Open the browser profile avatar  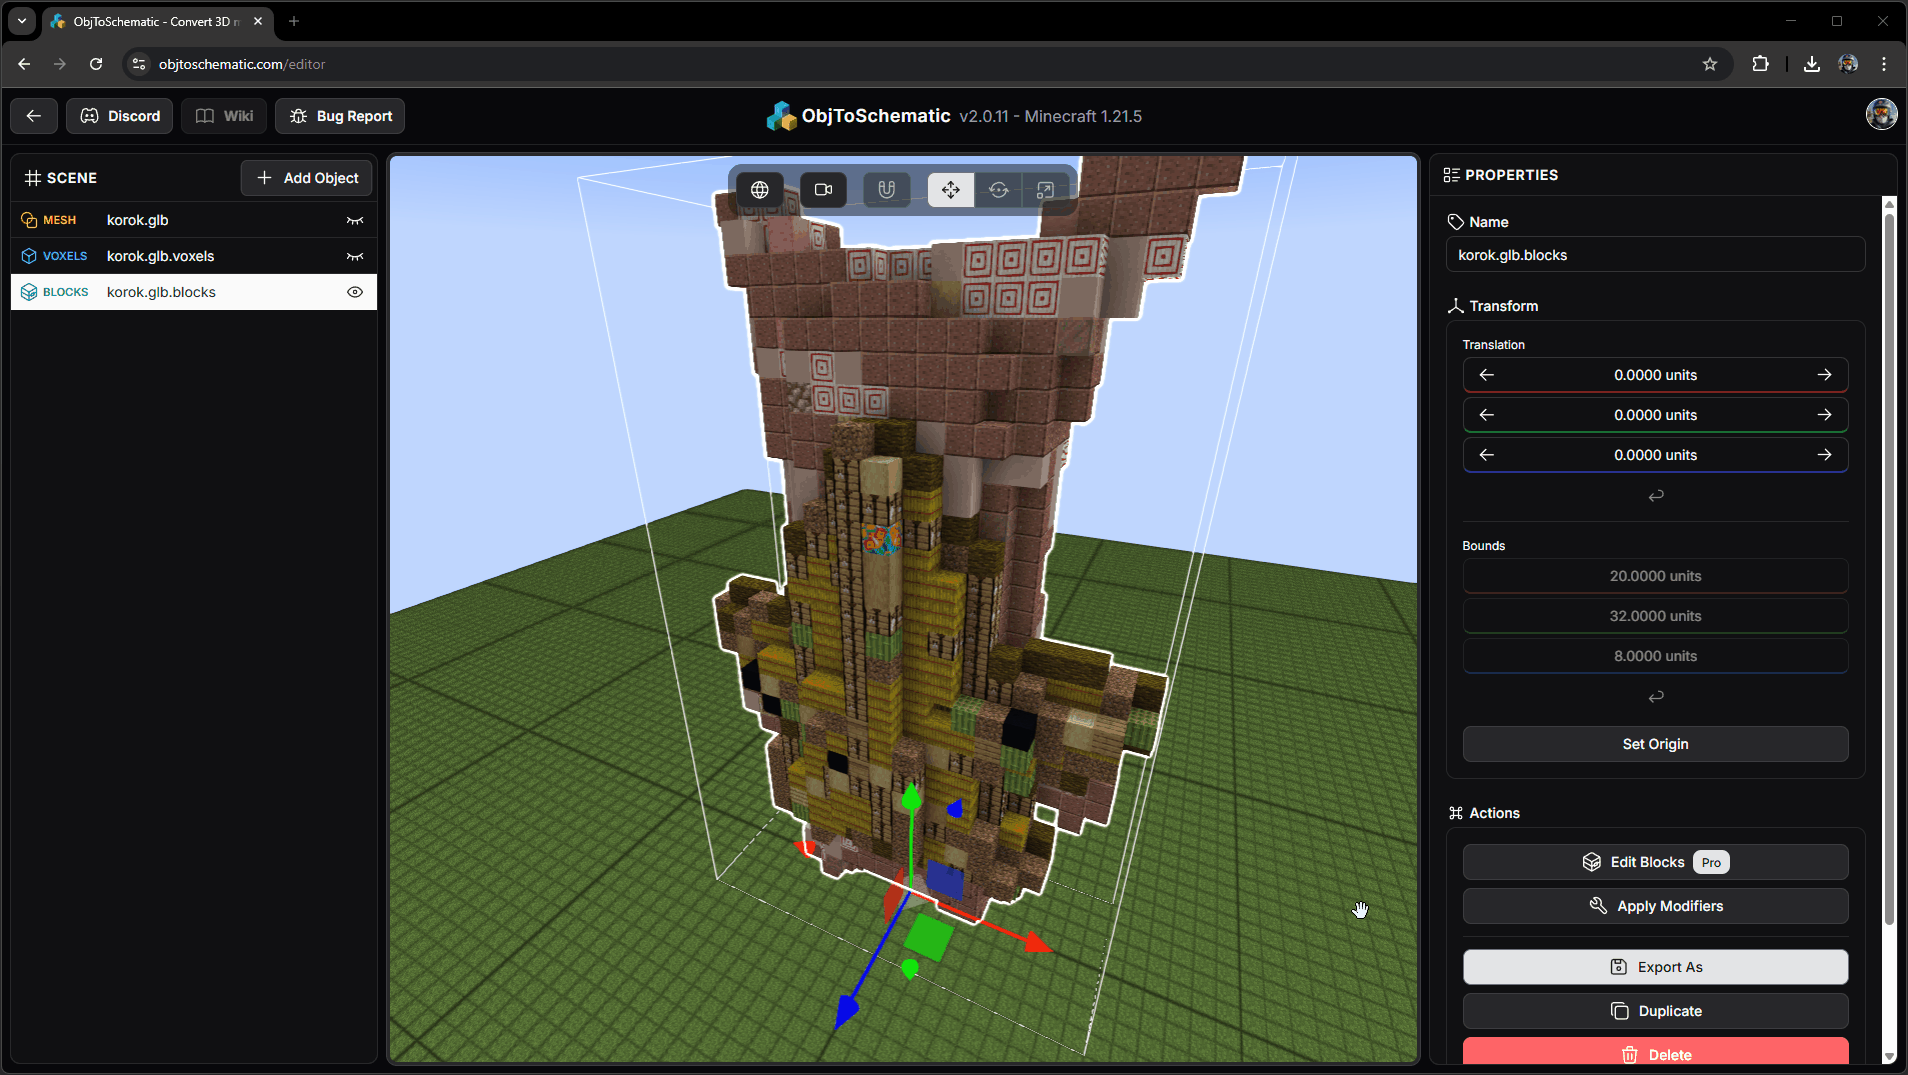pos(1848,64)
